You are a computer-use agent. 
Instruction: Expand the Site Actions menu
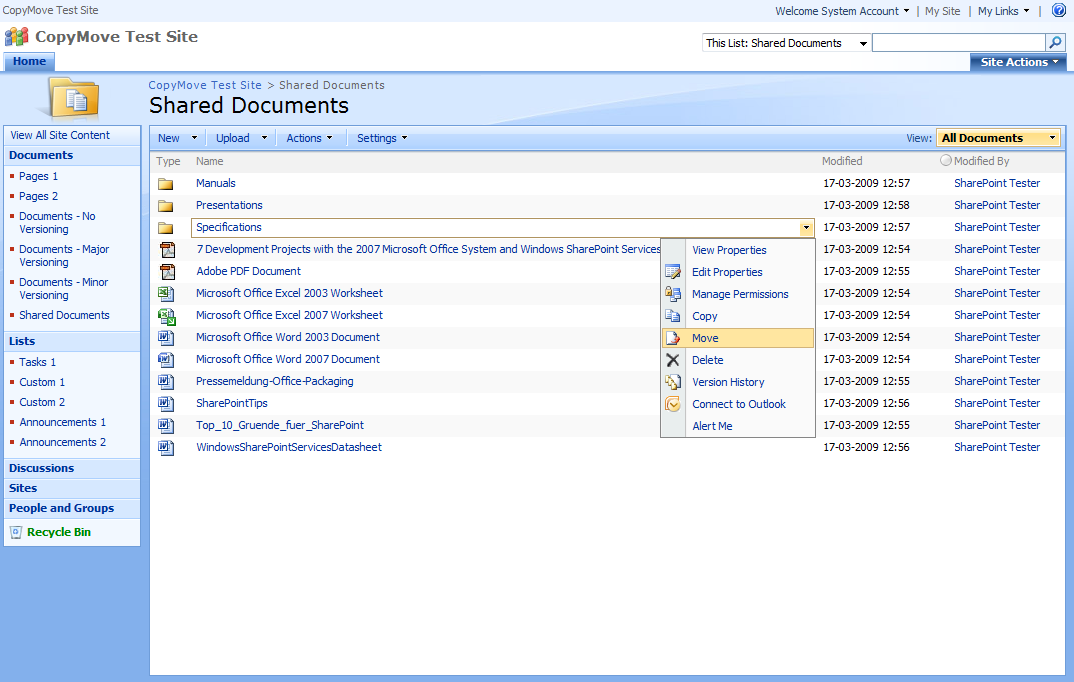pyautogui.click(x=1019, y=62)
